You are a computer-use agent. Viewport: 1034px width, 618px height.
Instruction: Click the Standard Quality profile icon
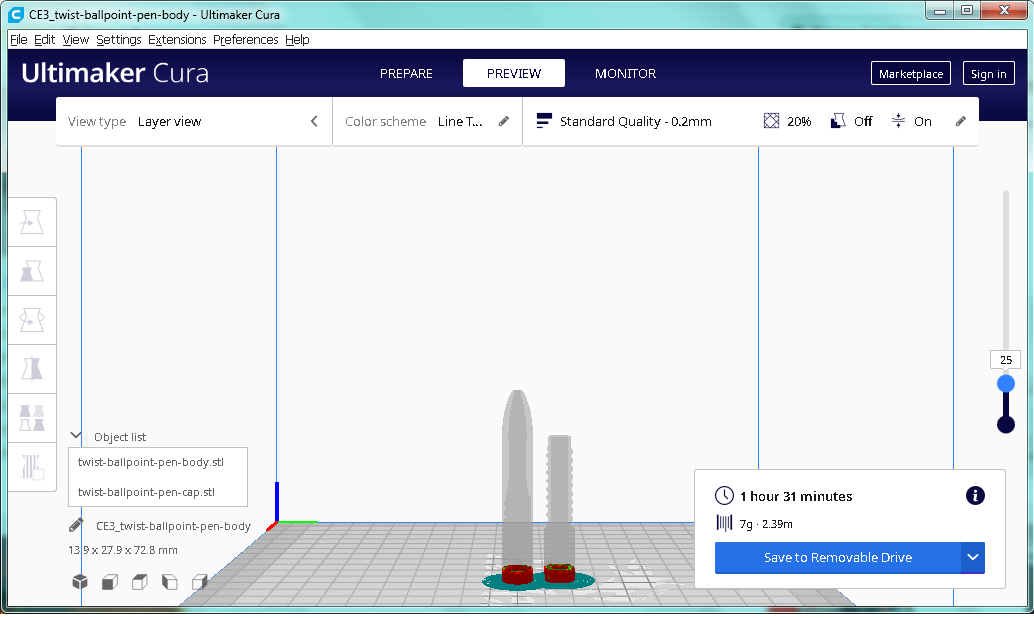[x=544, y=121]
